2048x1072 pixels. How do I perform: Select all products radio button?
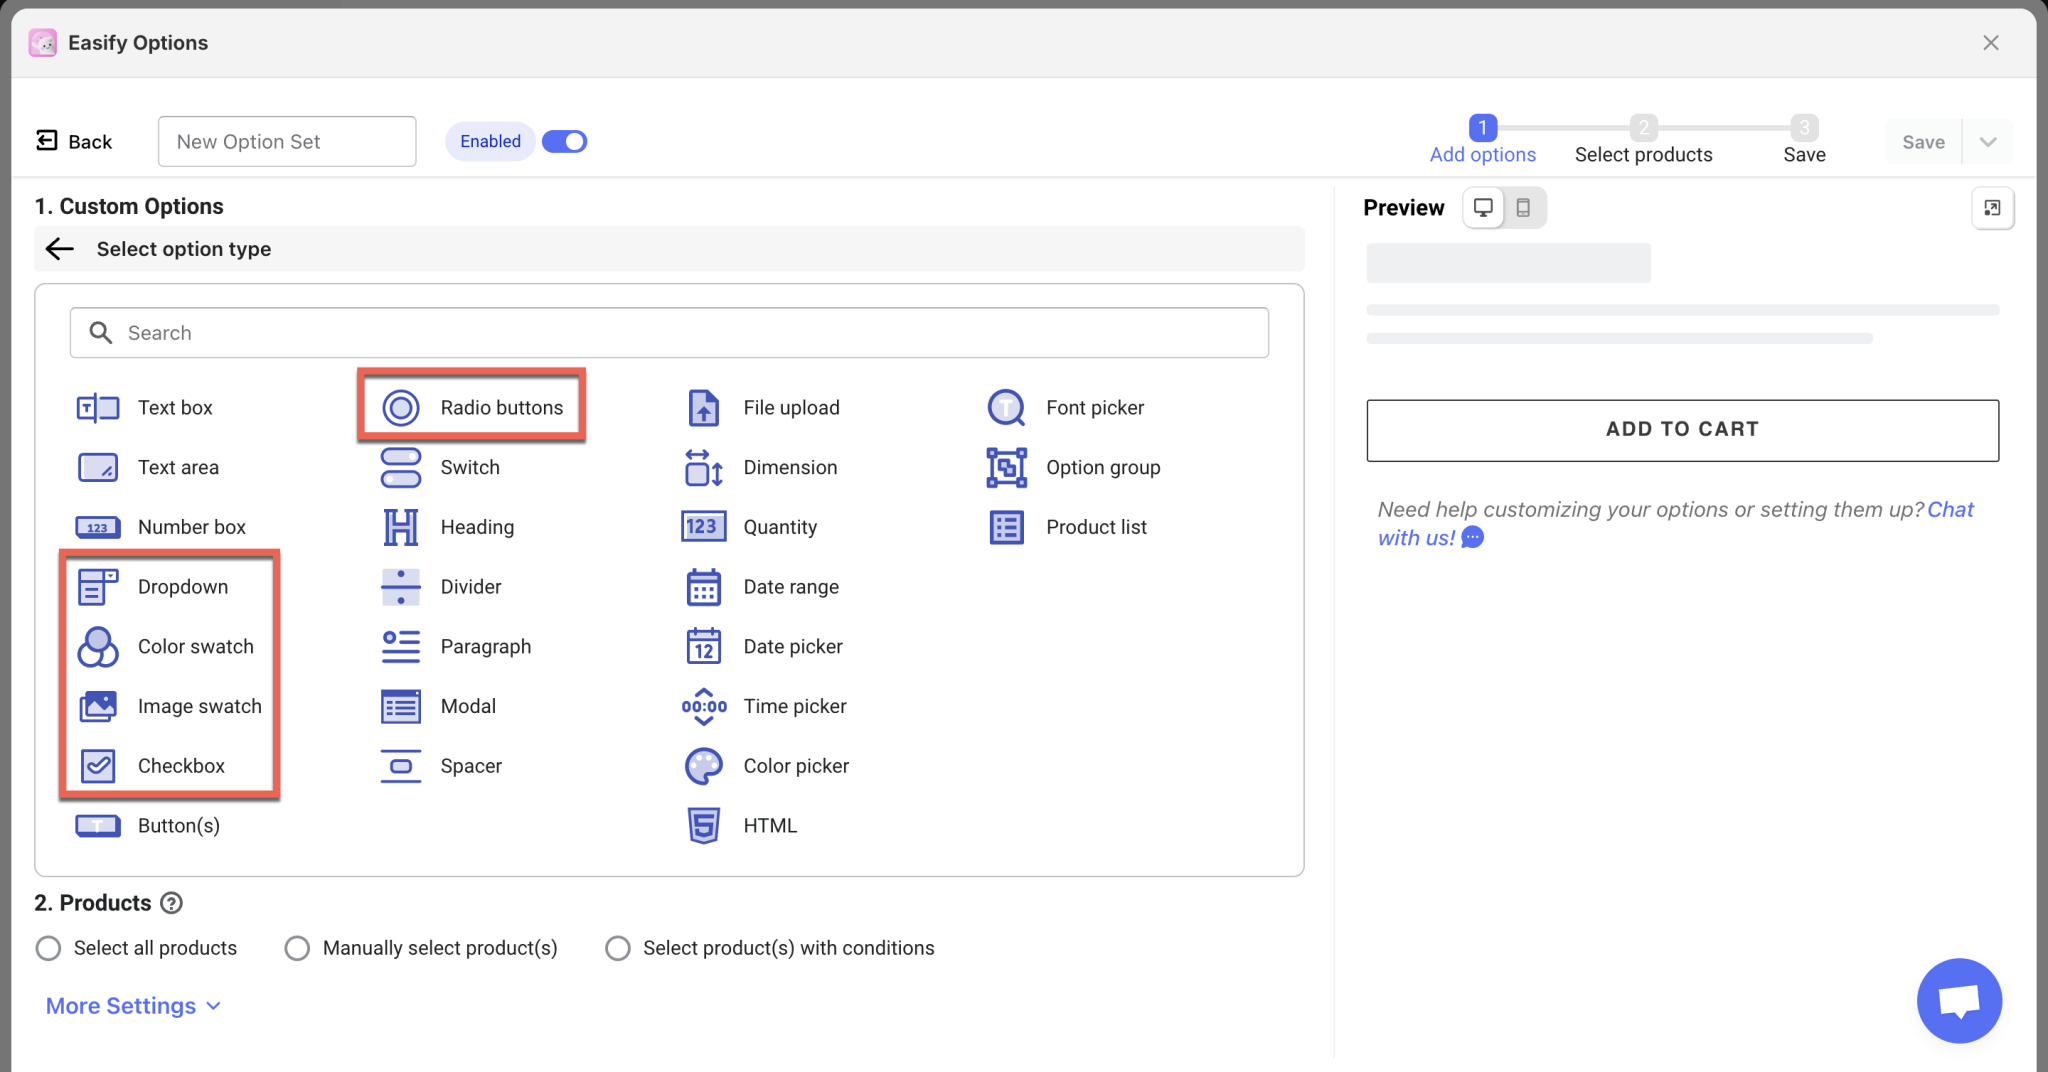point(48,948)
